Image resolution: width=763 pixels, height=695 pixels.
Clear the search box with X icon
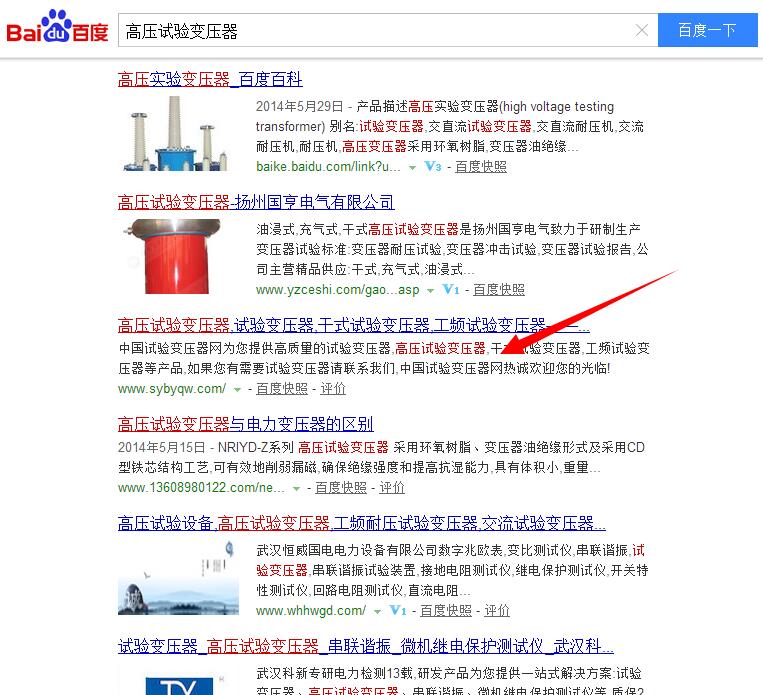[642, 31]
